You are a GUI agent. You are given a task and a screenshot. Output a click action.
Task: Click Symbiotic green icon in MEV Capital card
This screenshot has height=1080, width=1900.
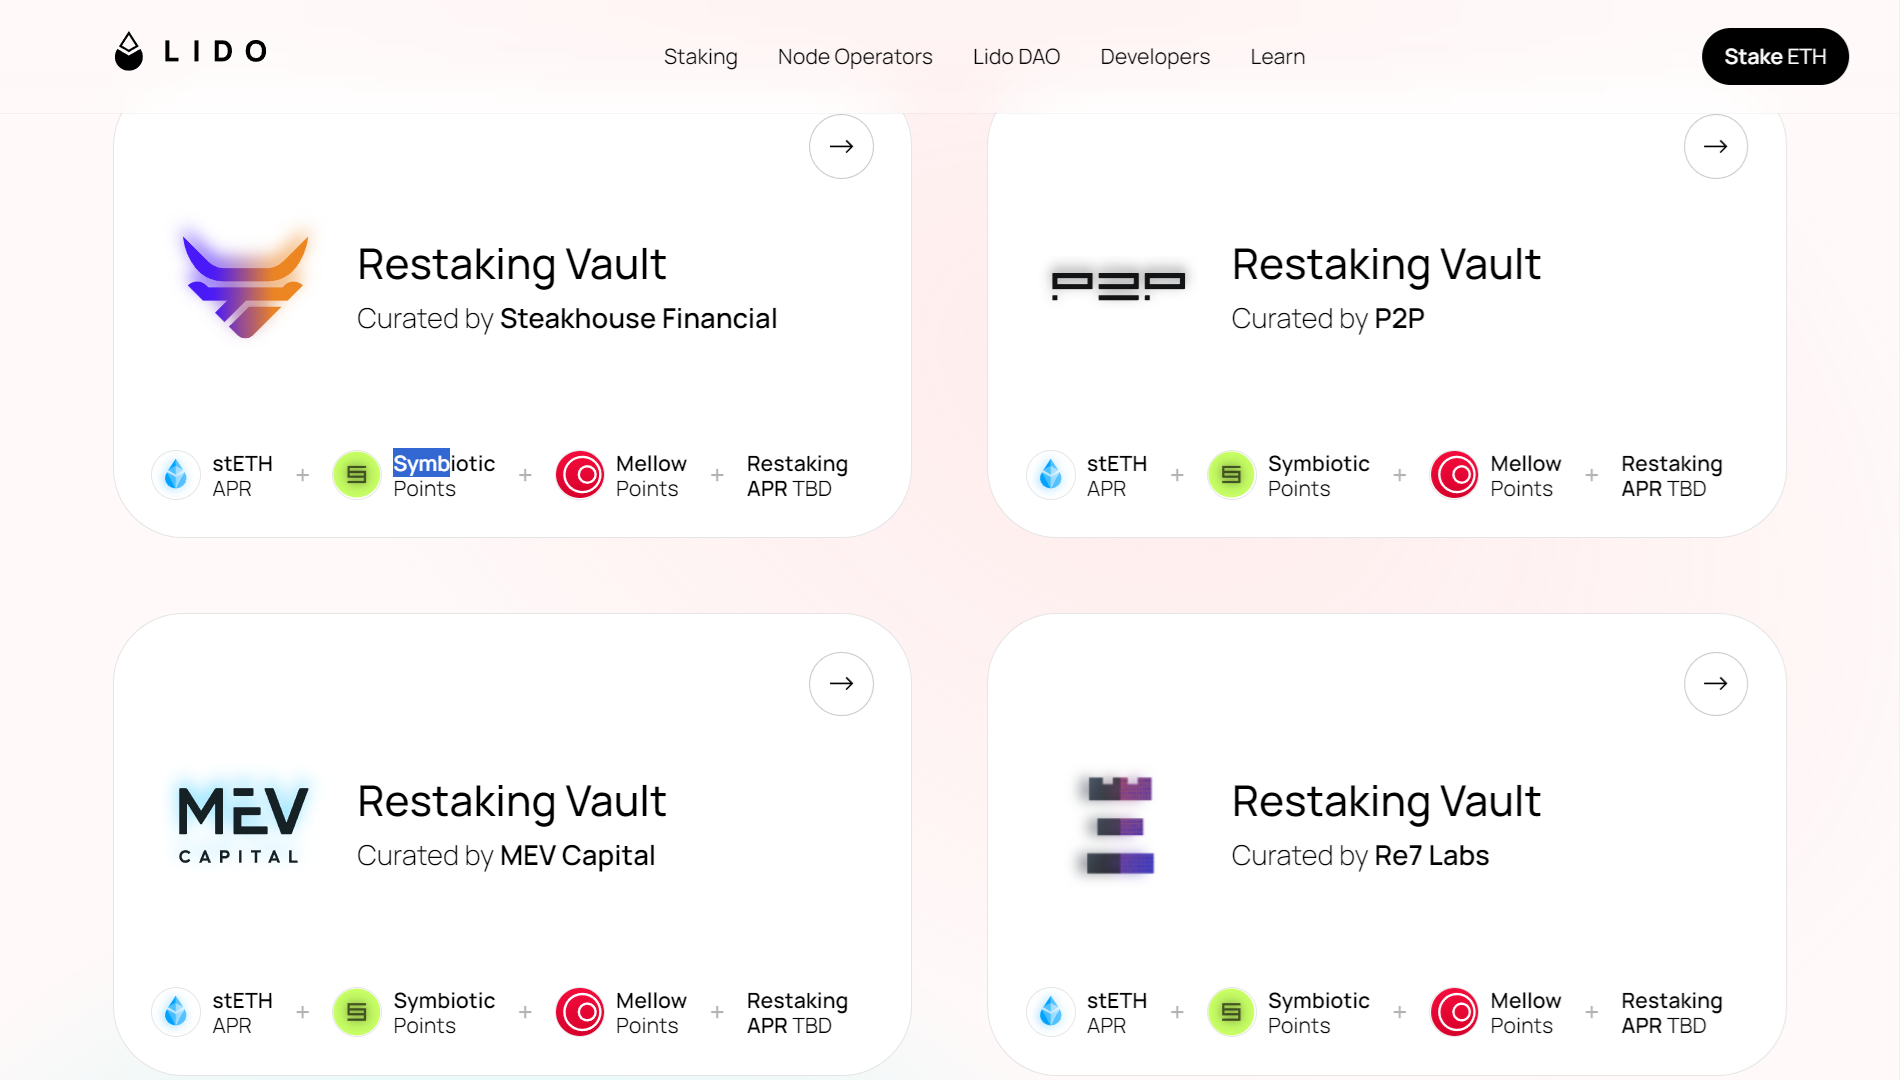pyautogui.click(x=357, y=1012)
